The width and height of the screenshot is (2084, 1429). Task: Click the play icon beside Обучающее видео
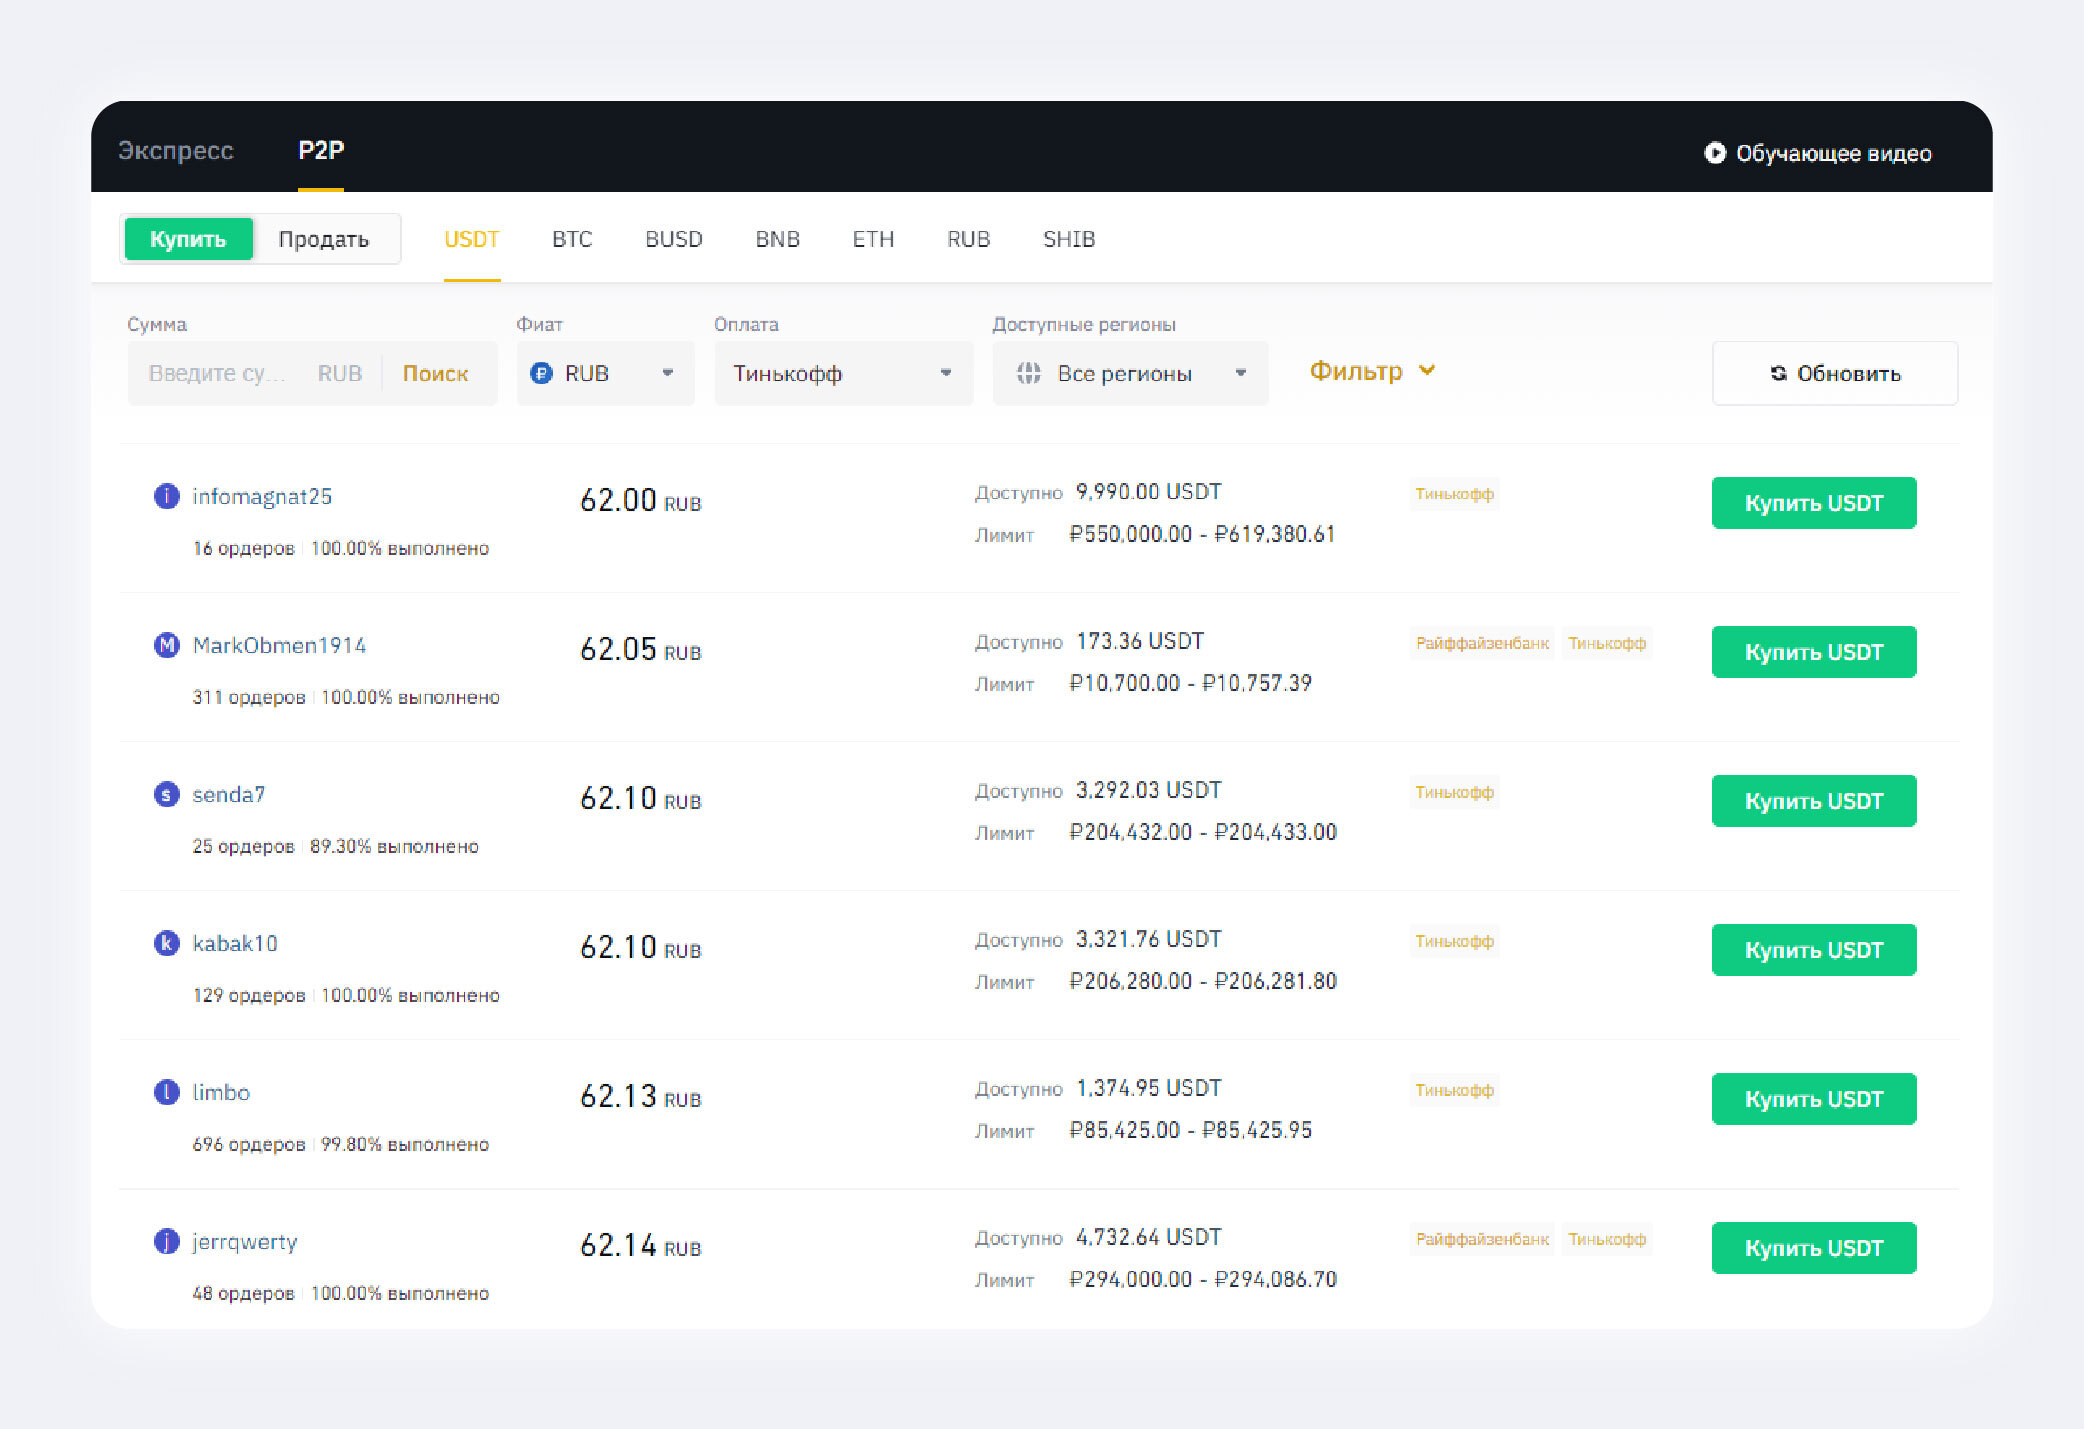pos(1714,153)
